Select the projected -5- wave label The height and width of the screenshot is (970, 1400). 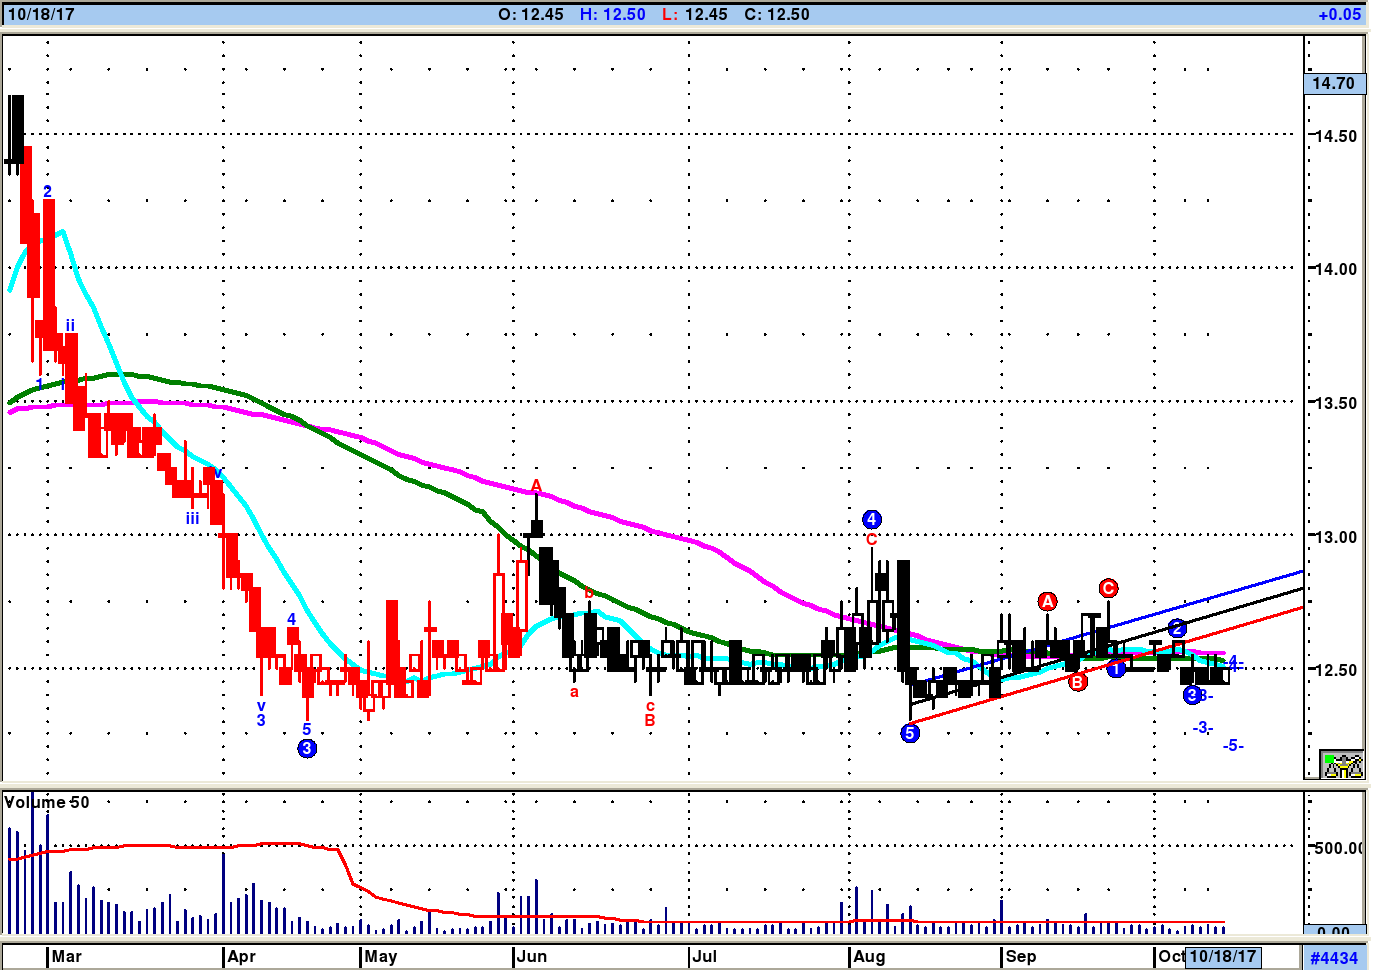click(x=1233, y=745)
